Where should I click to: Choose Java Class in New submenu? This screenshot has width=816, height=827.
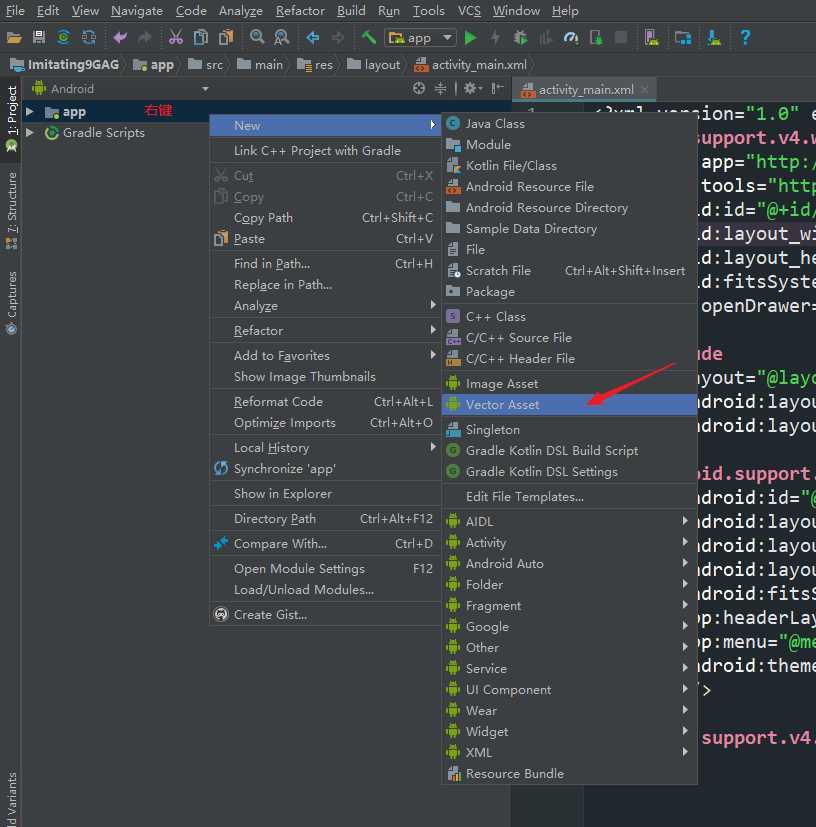pyautogui.click(x=569, y=123)
